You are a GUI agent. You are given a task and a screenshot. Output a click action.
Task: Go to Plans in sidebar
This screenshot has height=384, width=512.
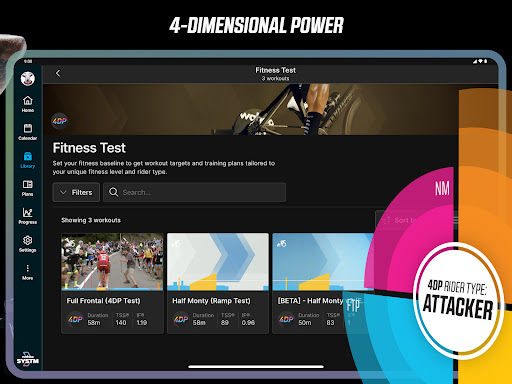[x=28, y=188]
